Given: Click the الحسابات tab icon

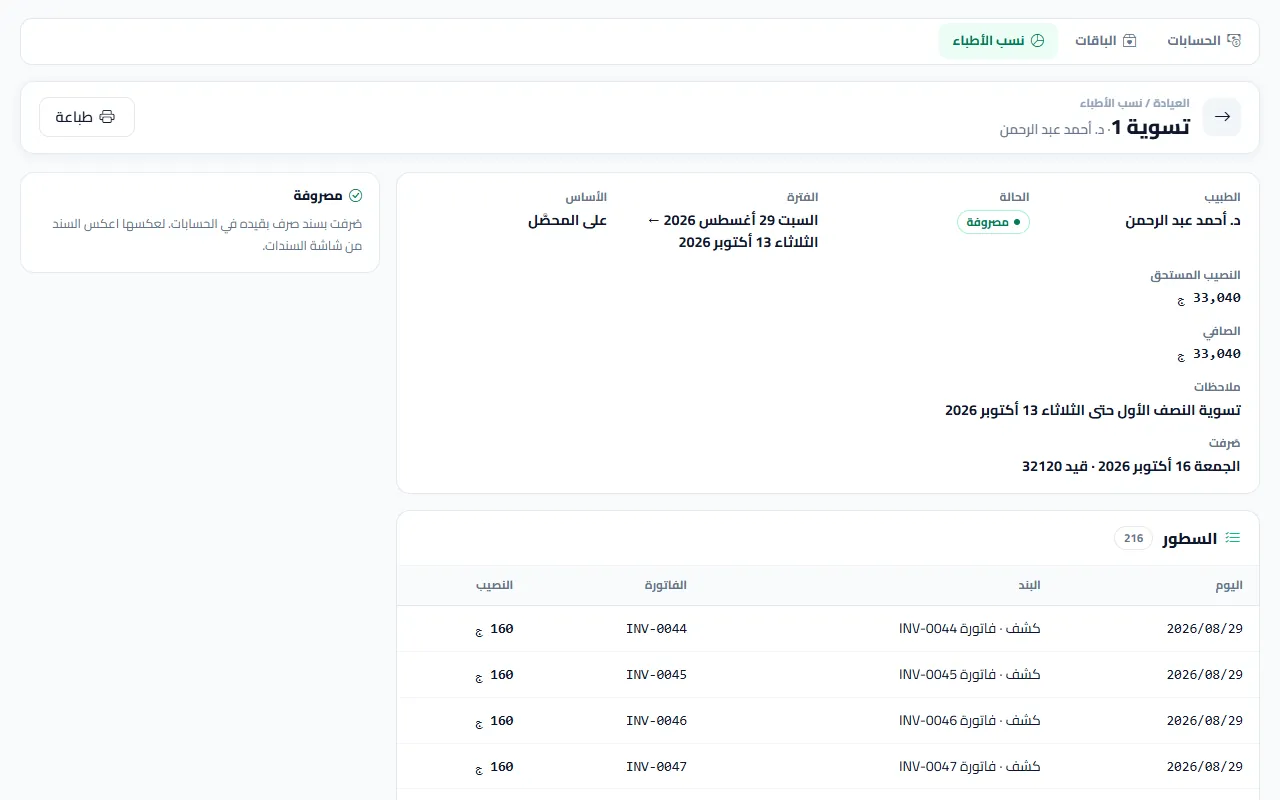Looking at the screenshot, I should point(1234,41).
